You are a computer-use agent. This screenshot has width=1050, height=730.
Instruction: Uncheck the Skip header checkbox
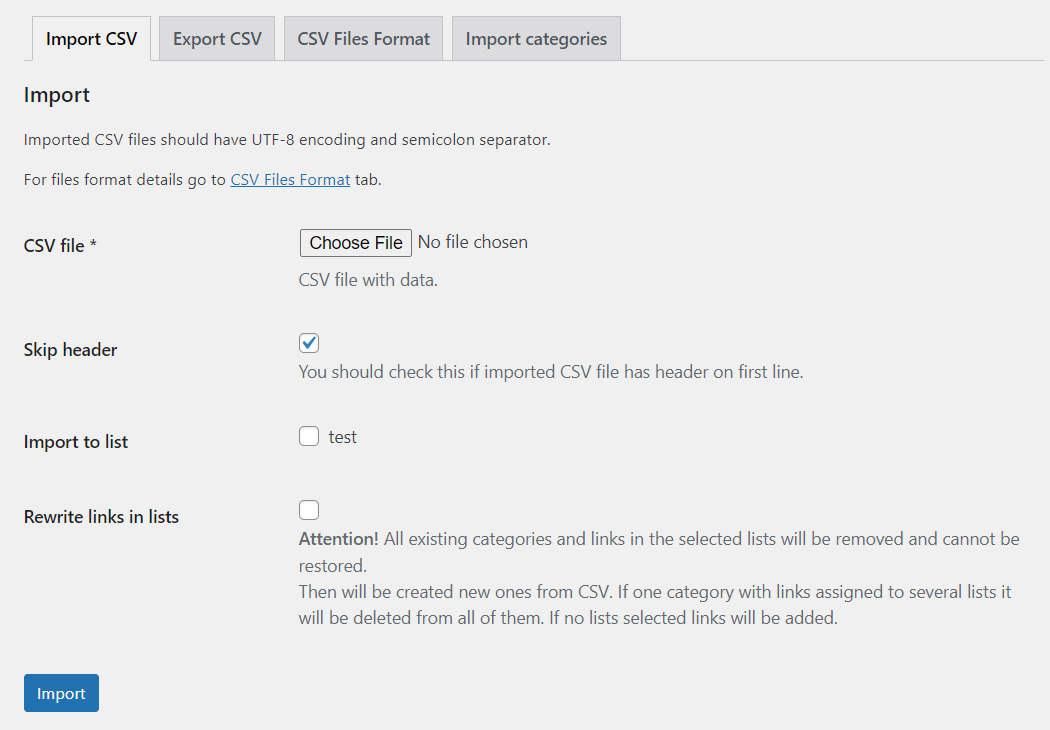[x=309, y=343]
